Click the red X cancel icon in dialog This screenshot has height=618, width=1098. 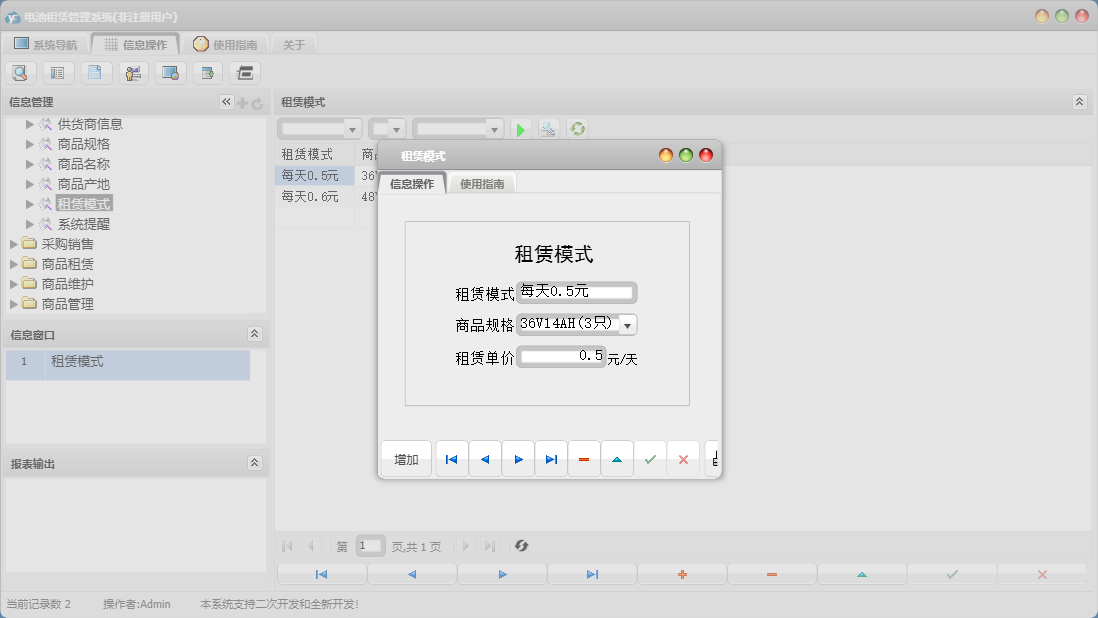pyautogui.click(x=683, y=459)
